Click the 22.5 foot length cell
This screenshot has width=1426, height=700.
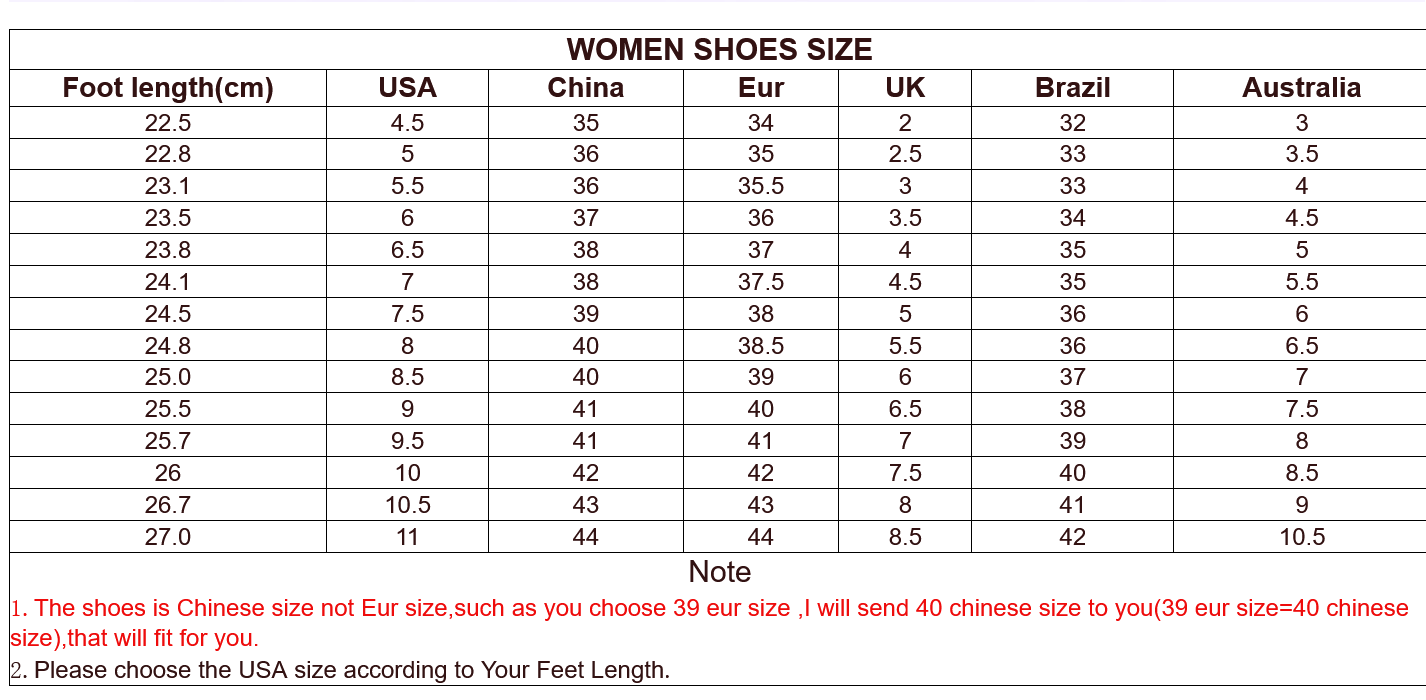(x=168, y=123)
